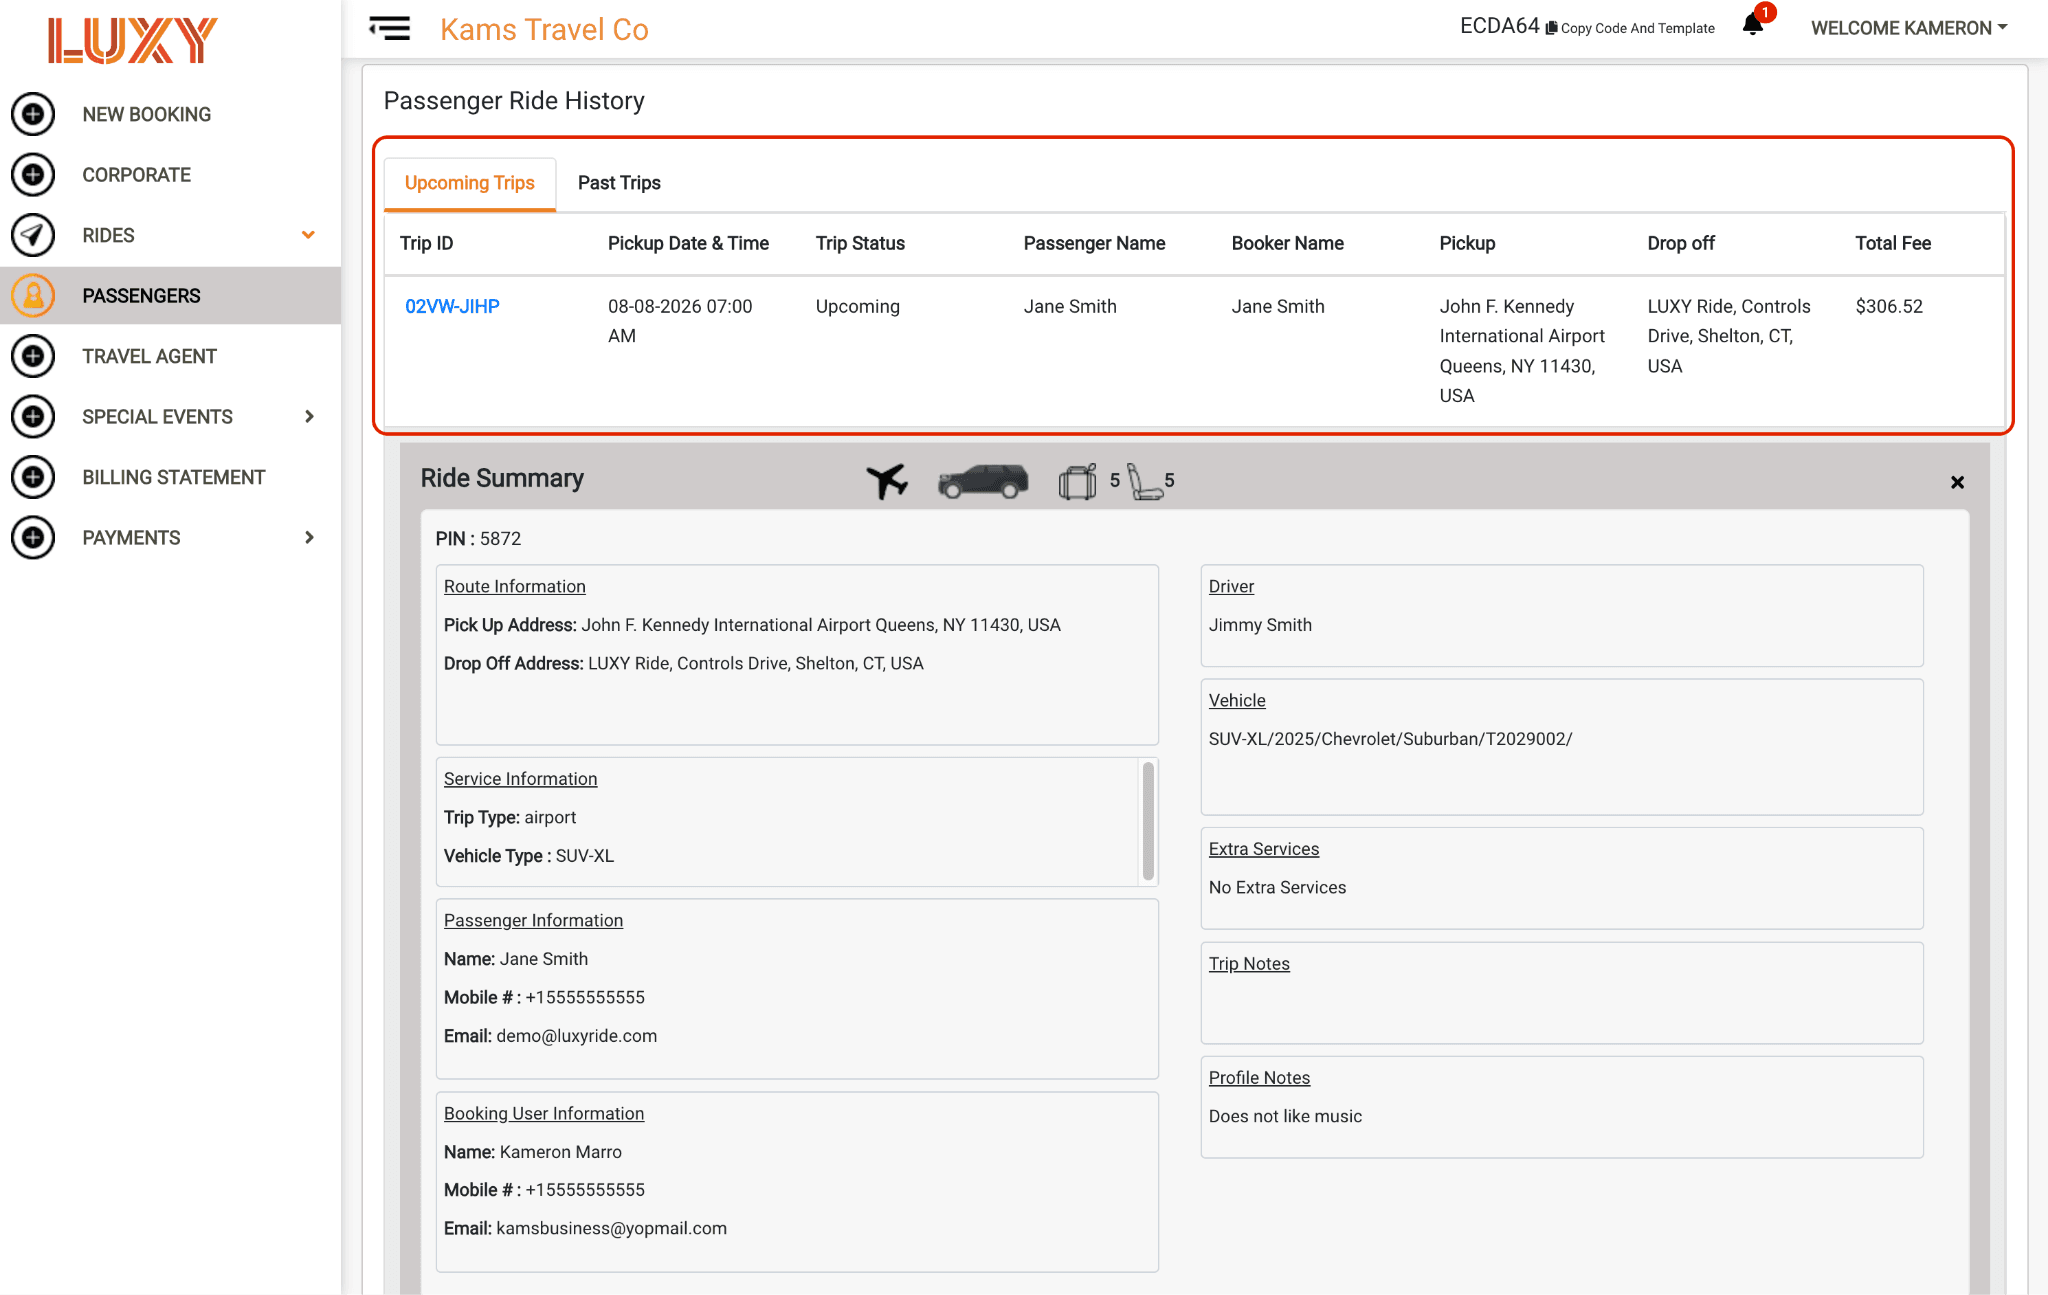Click the Upcoming trip status cell
The image size is (2048, 1295).
pos(858,306)
